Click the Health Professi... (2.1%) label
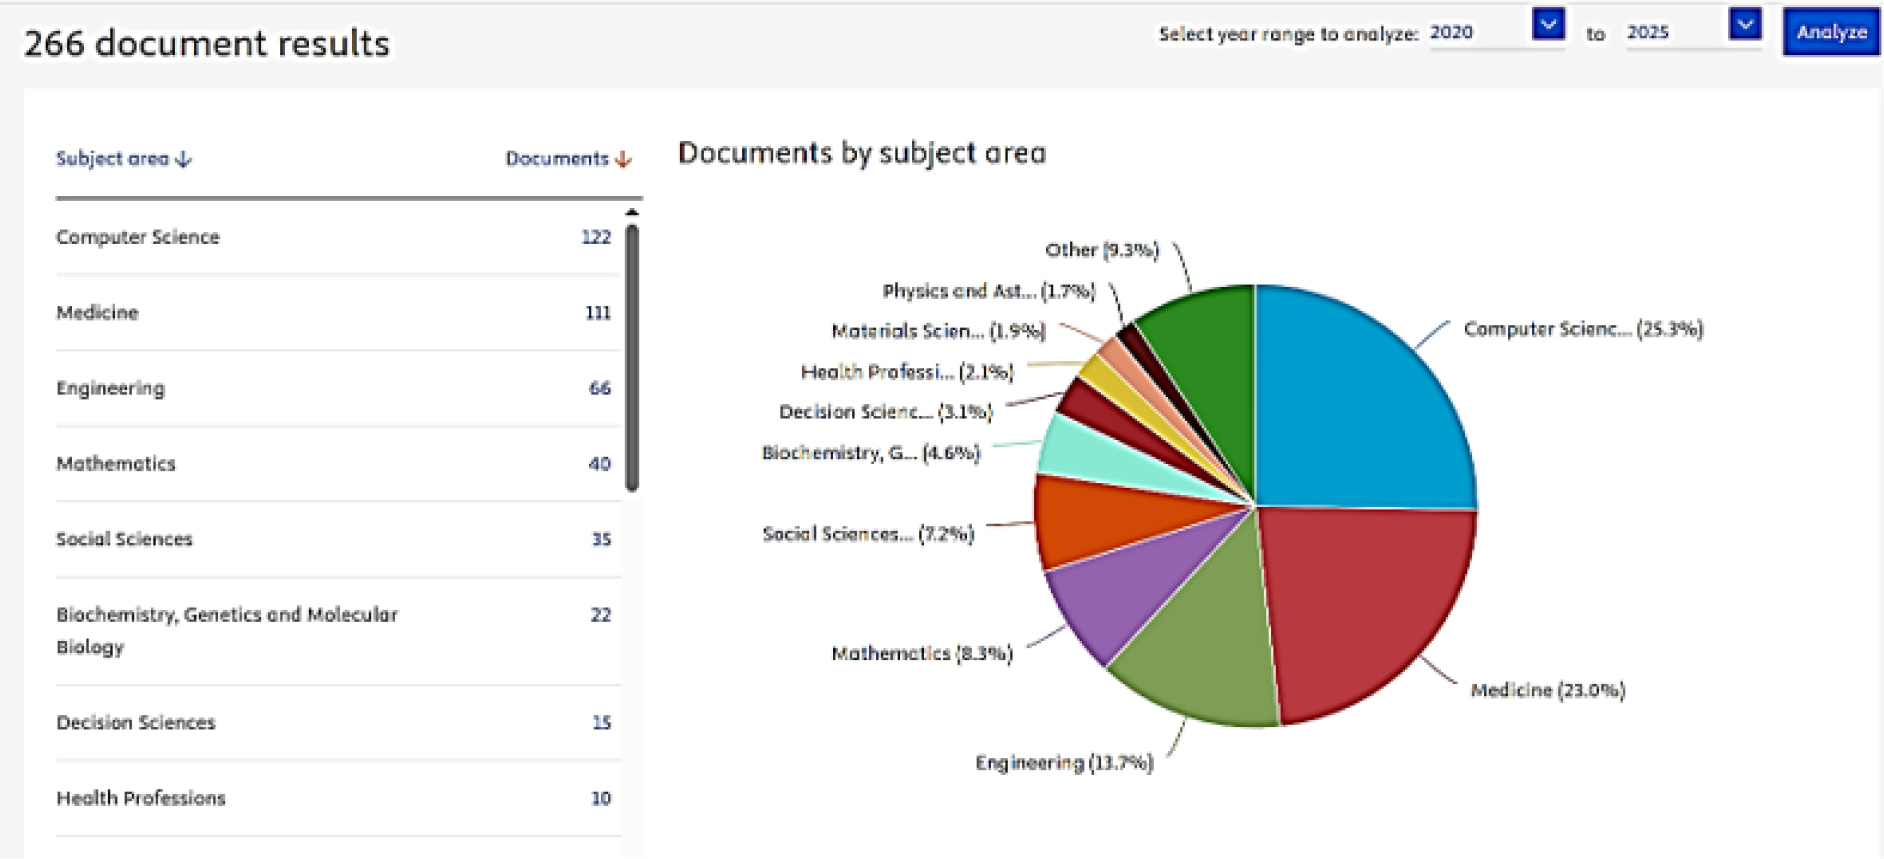The height and width of the screenshot is (859, 1884). pyautogui.click(x=907, y=371)
